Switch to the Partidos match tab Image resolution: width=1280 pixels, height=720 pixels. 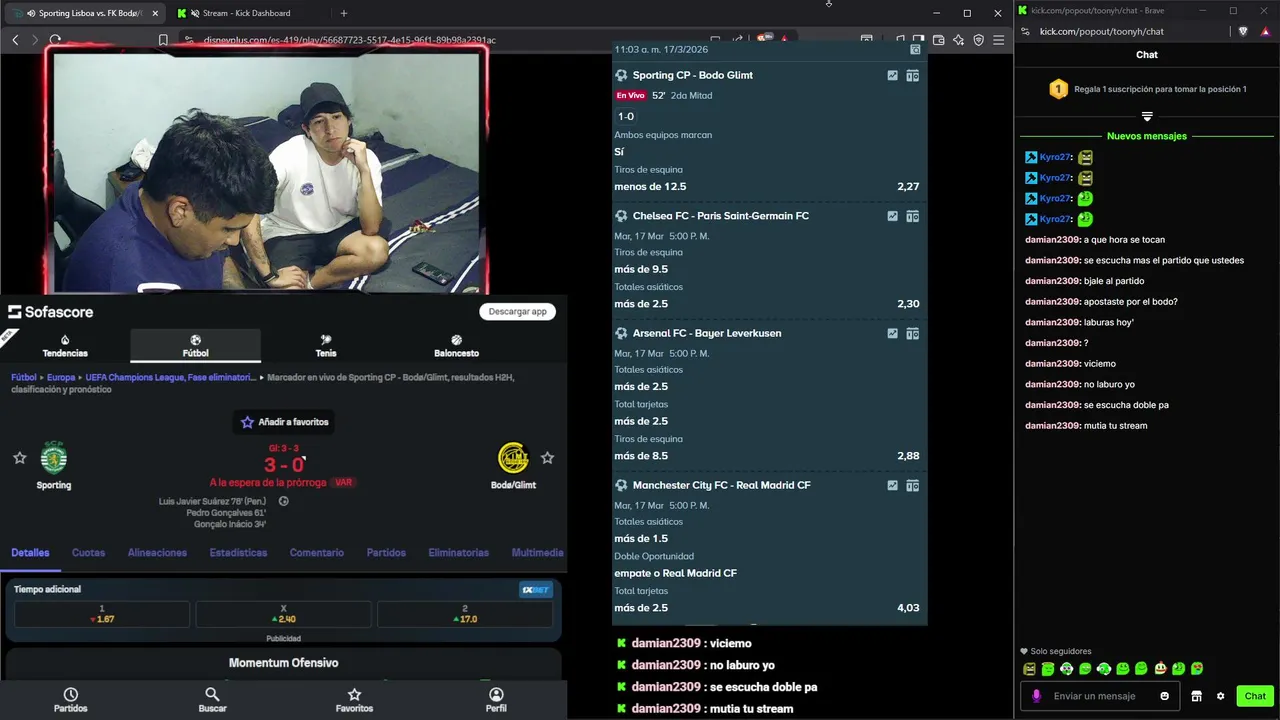coord(386,553)
